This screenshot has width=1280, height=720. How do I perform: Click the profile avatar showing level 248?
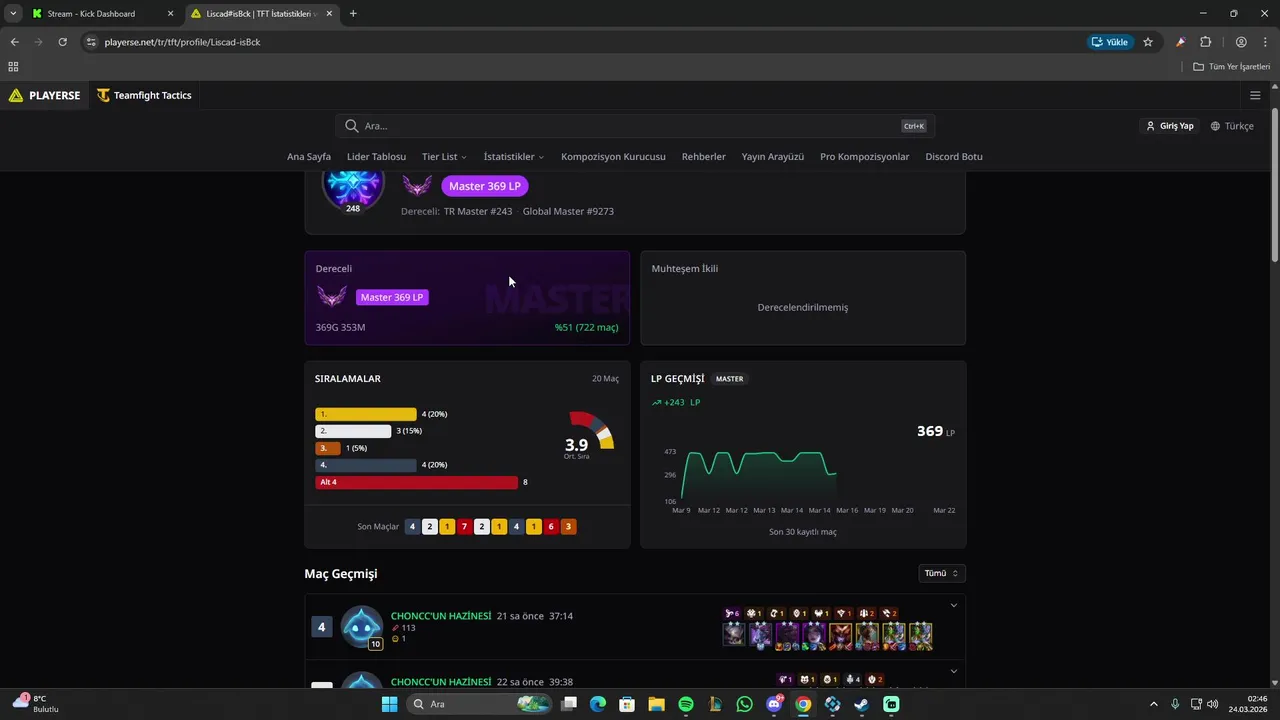click(x=353, y=186)
